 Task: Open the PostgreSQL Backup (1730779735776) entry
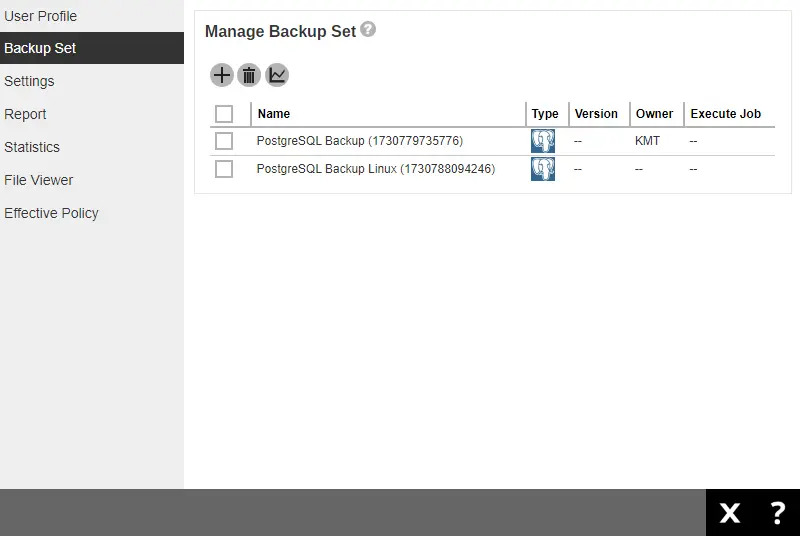click(x=359, y=141)
